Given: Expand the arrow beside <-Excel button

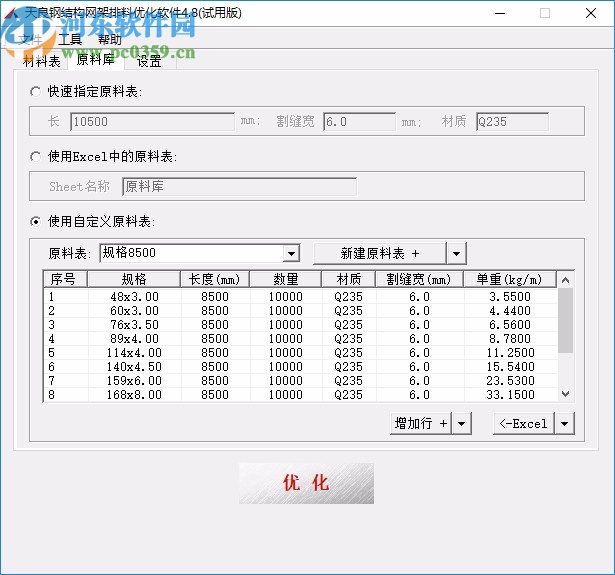Looking at the screenshot, I should 564,423.
